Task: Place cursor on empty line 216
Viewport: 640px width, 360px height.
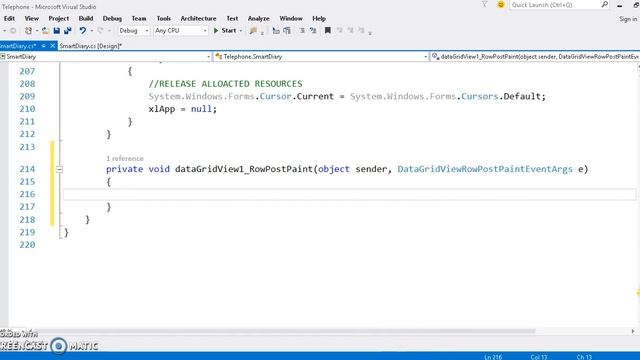Action: tap(349, 195)
